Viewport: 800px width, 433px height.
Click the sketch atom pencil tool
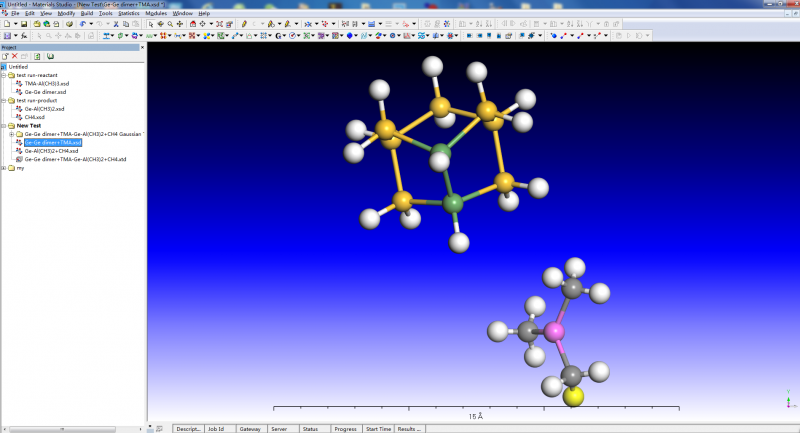(x=245, y=23)
